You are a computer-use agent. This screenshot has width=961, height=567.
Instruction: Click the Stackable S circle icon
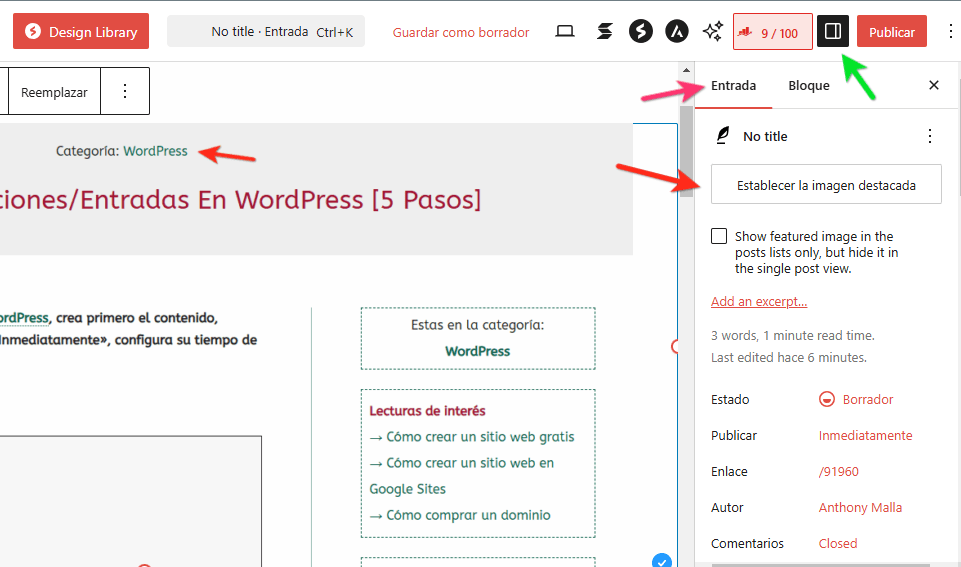pyautogui.click(x=640, y=31)
